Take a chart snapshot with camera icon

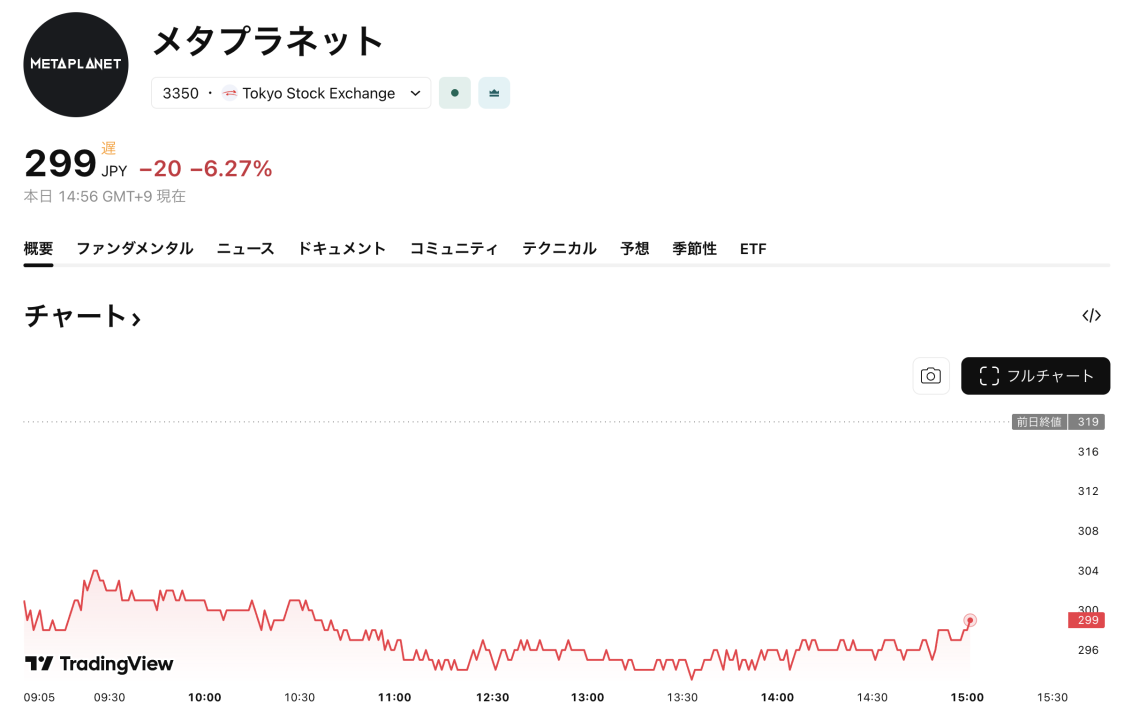(x=931, y=376)
